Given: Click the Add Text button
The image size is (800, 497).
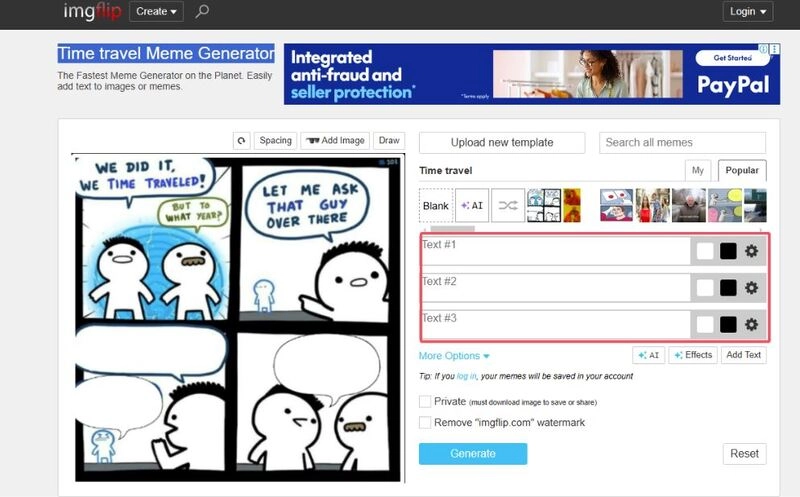Looking at the screenshot, I should tap(743, 355).
